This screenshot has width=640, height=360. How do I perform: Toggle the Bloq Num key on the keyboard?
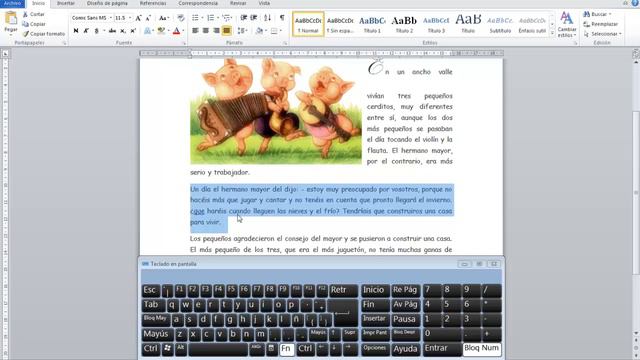point(482,349)
